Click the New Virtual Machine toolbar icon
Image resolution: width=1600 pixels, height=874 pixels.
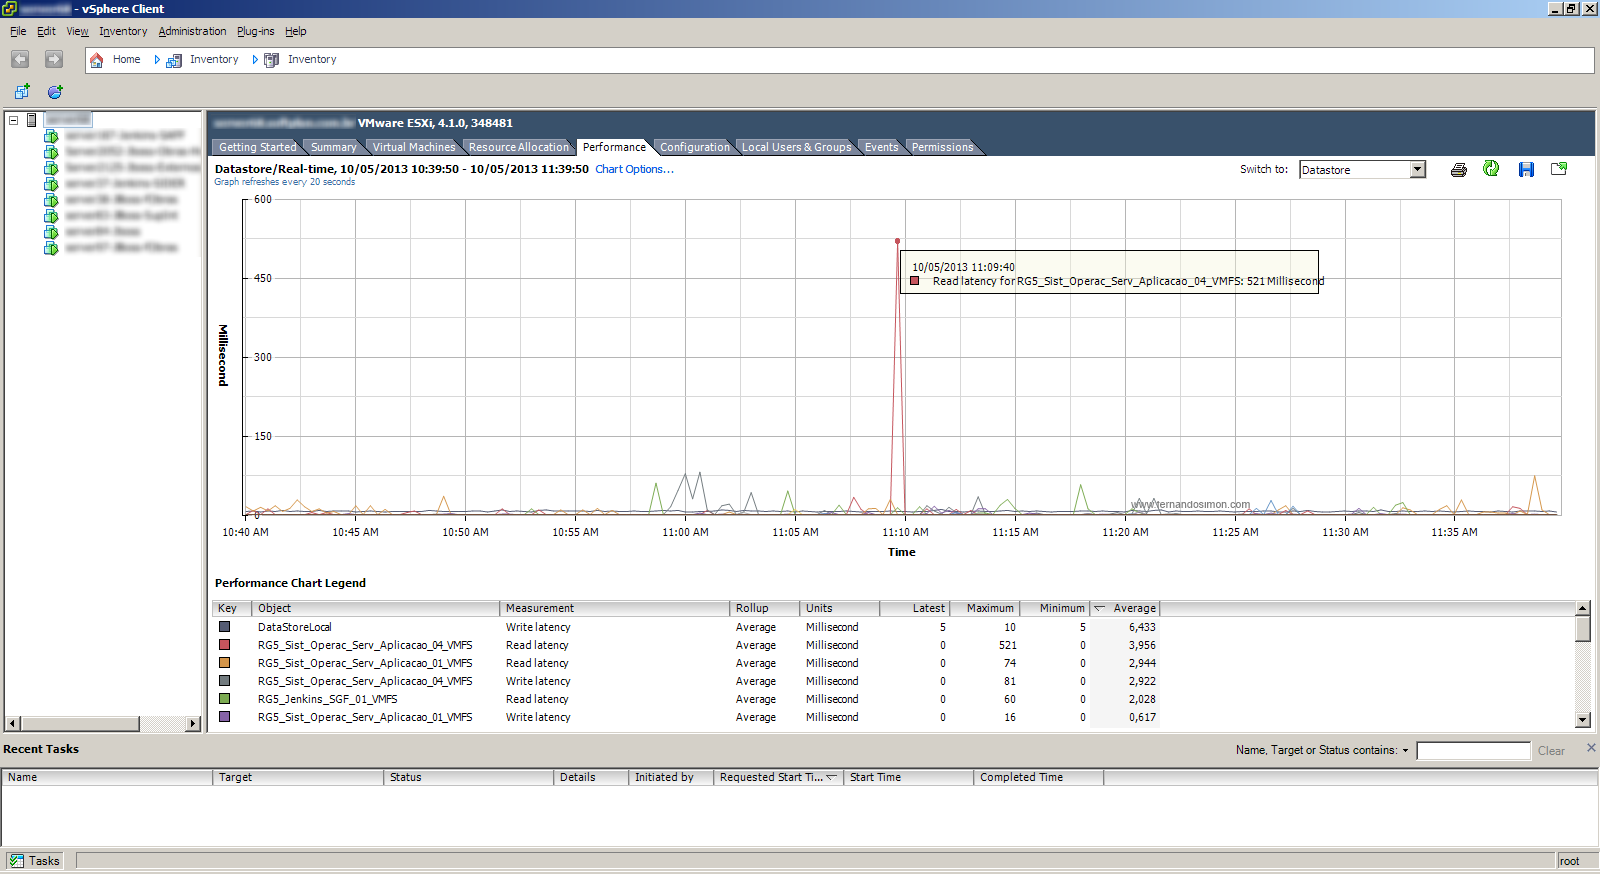[x=22, y=91]
